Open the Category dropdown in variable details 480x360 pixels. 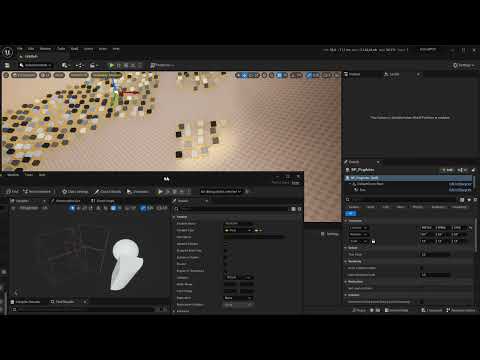[239, 277]
